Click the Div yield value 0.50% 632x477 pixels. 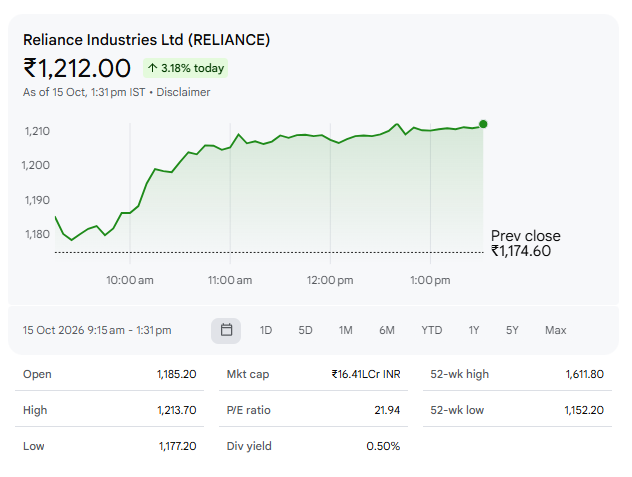point(383,446)
